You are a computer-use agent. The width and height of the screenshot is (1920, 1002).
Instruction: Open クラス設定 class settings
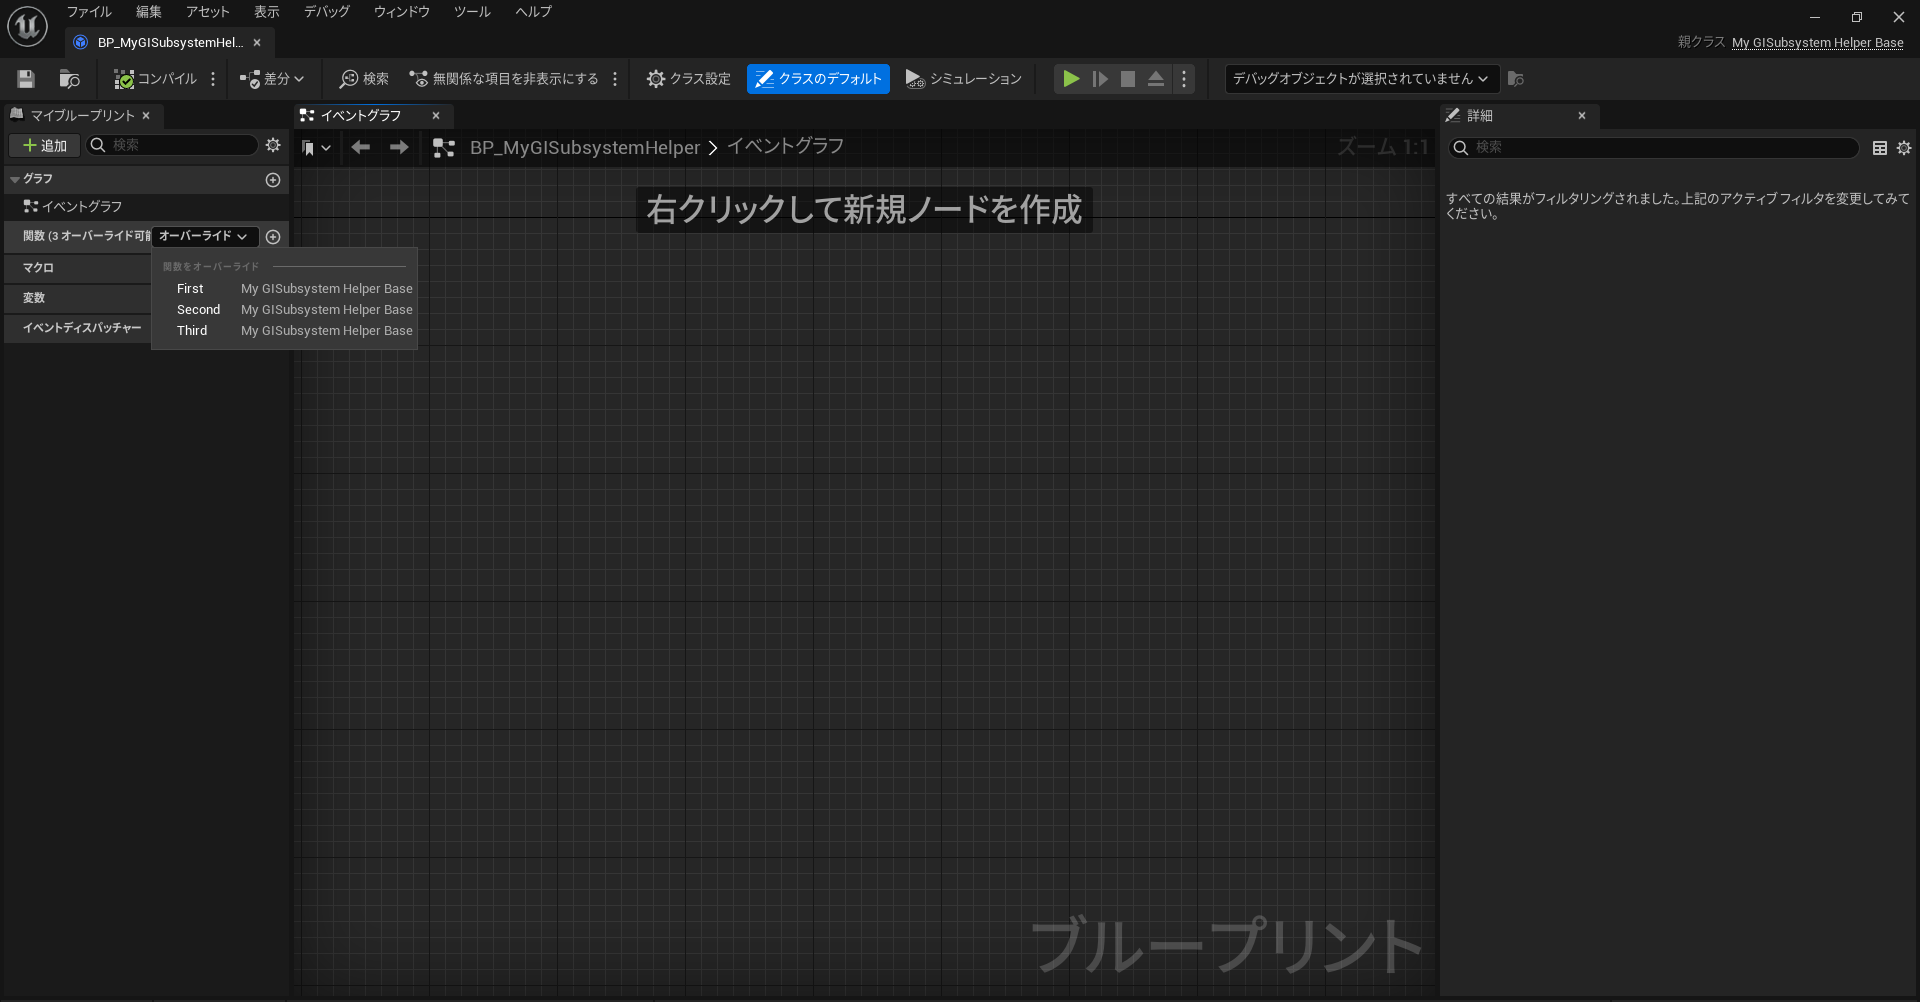688,79
